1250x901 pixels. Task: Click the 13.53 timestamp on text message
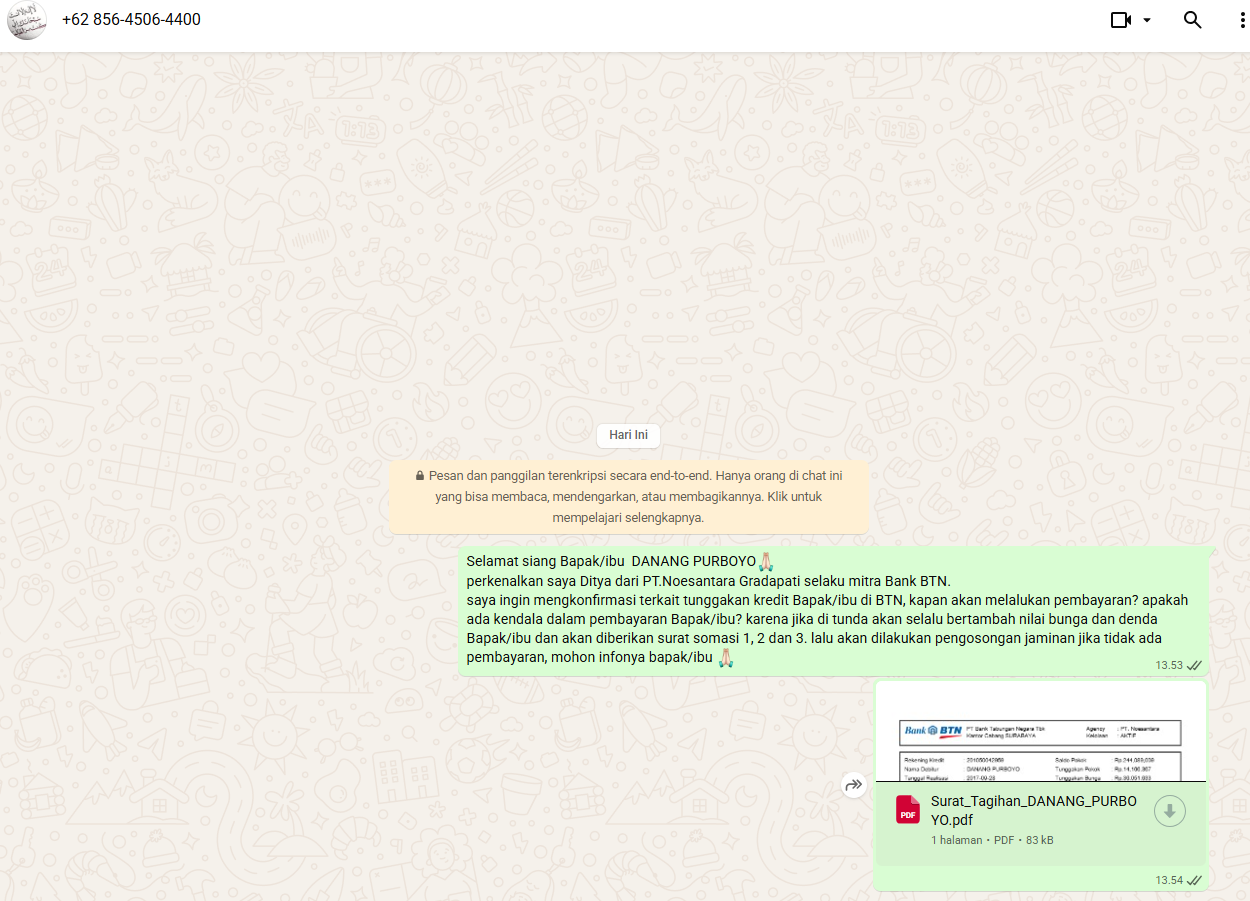point(1169,665)
